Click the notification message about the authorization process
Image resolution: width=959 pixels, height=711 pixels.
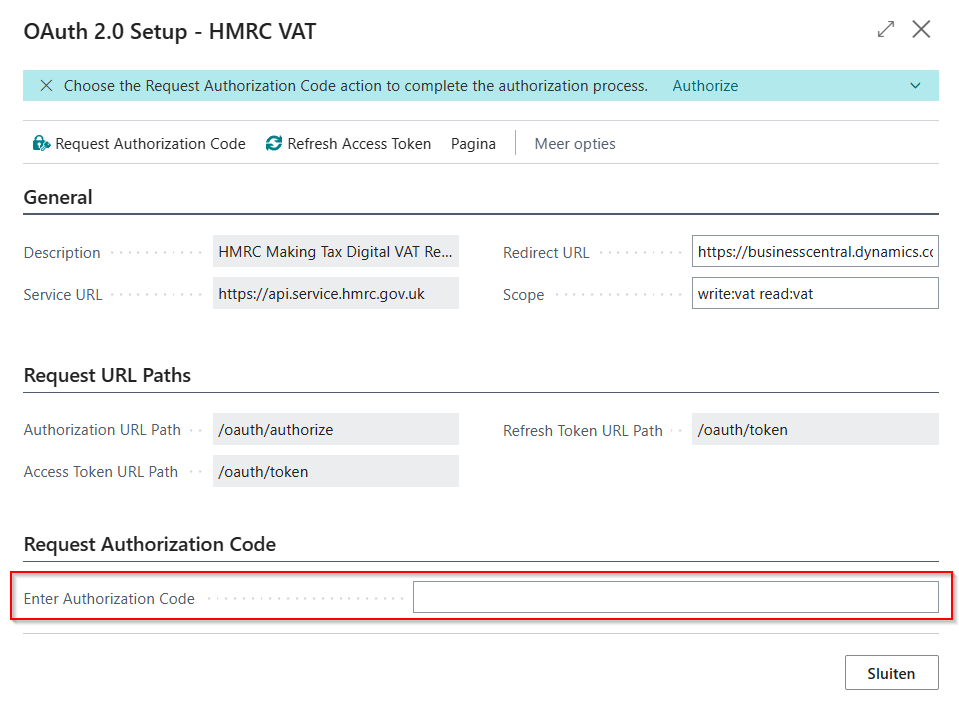pyautogui.click(x=356, y=86)
